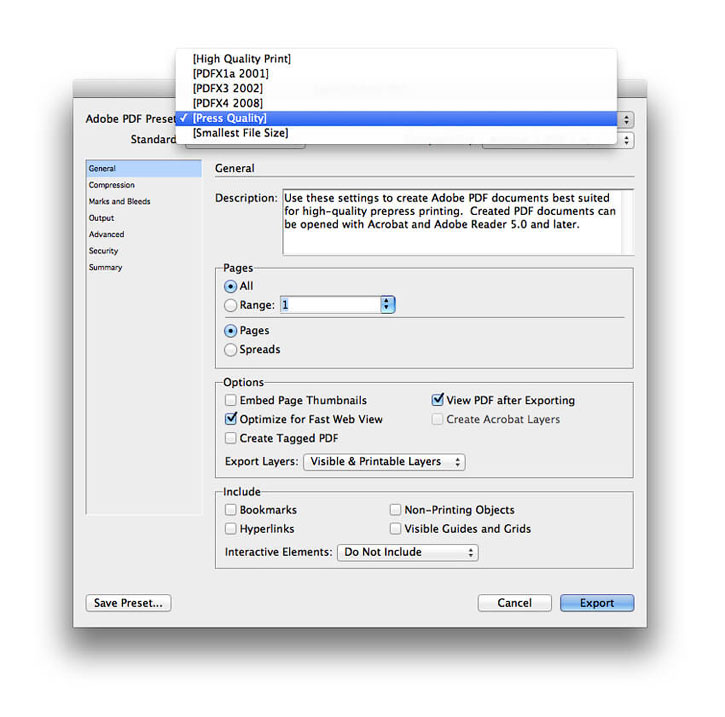This screenshot has width=725, height=717.
Task: Select the All pages radio button
Action: pos(230,287)
